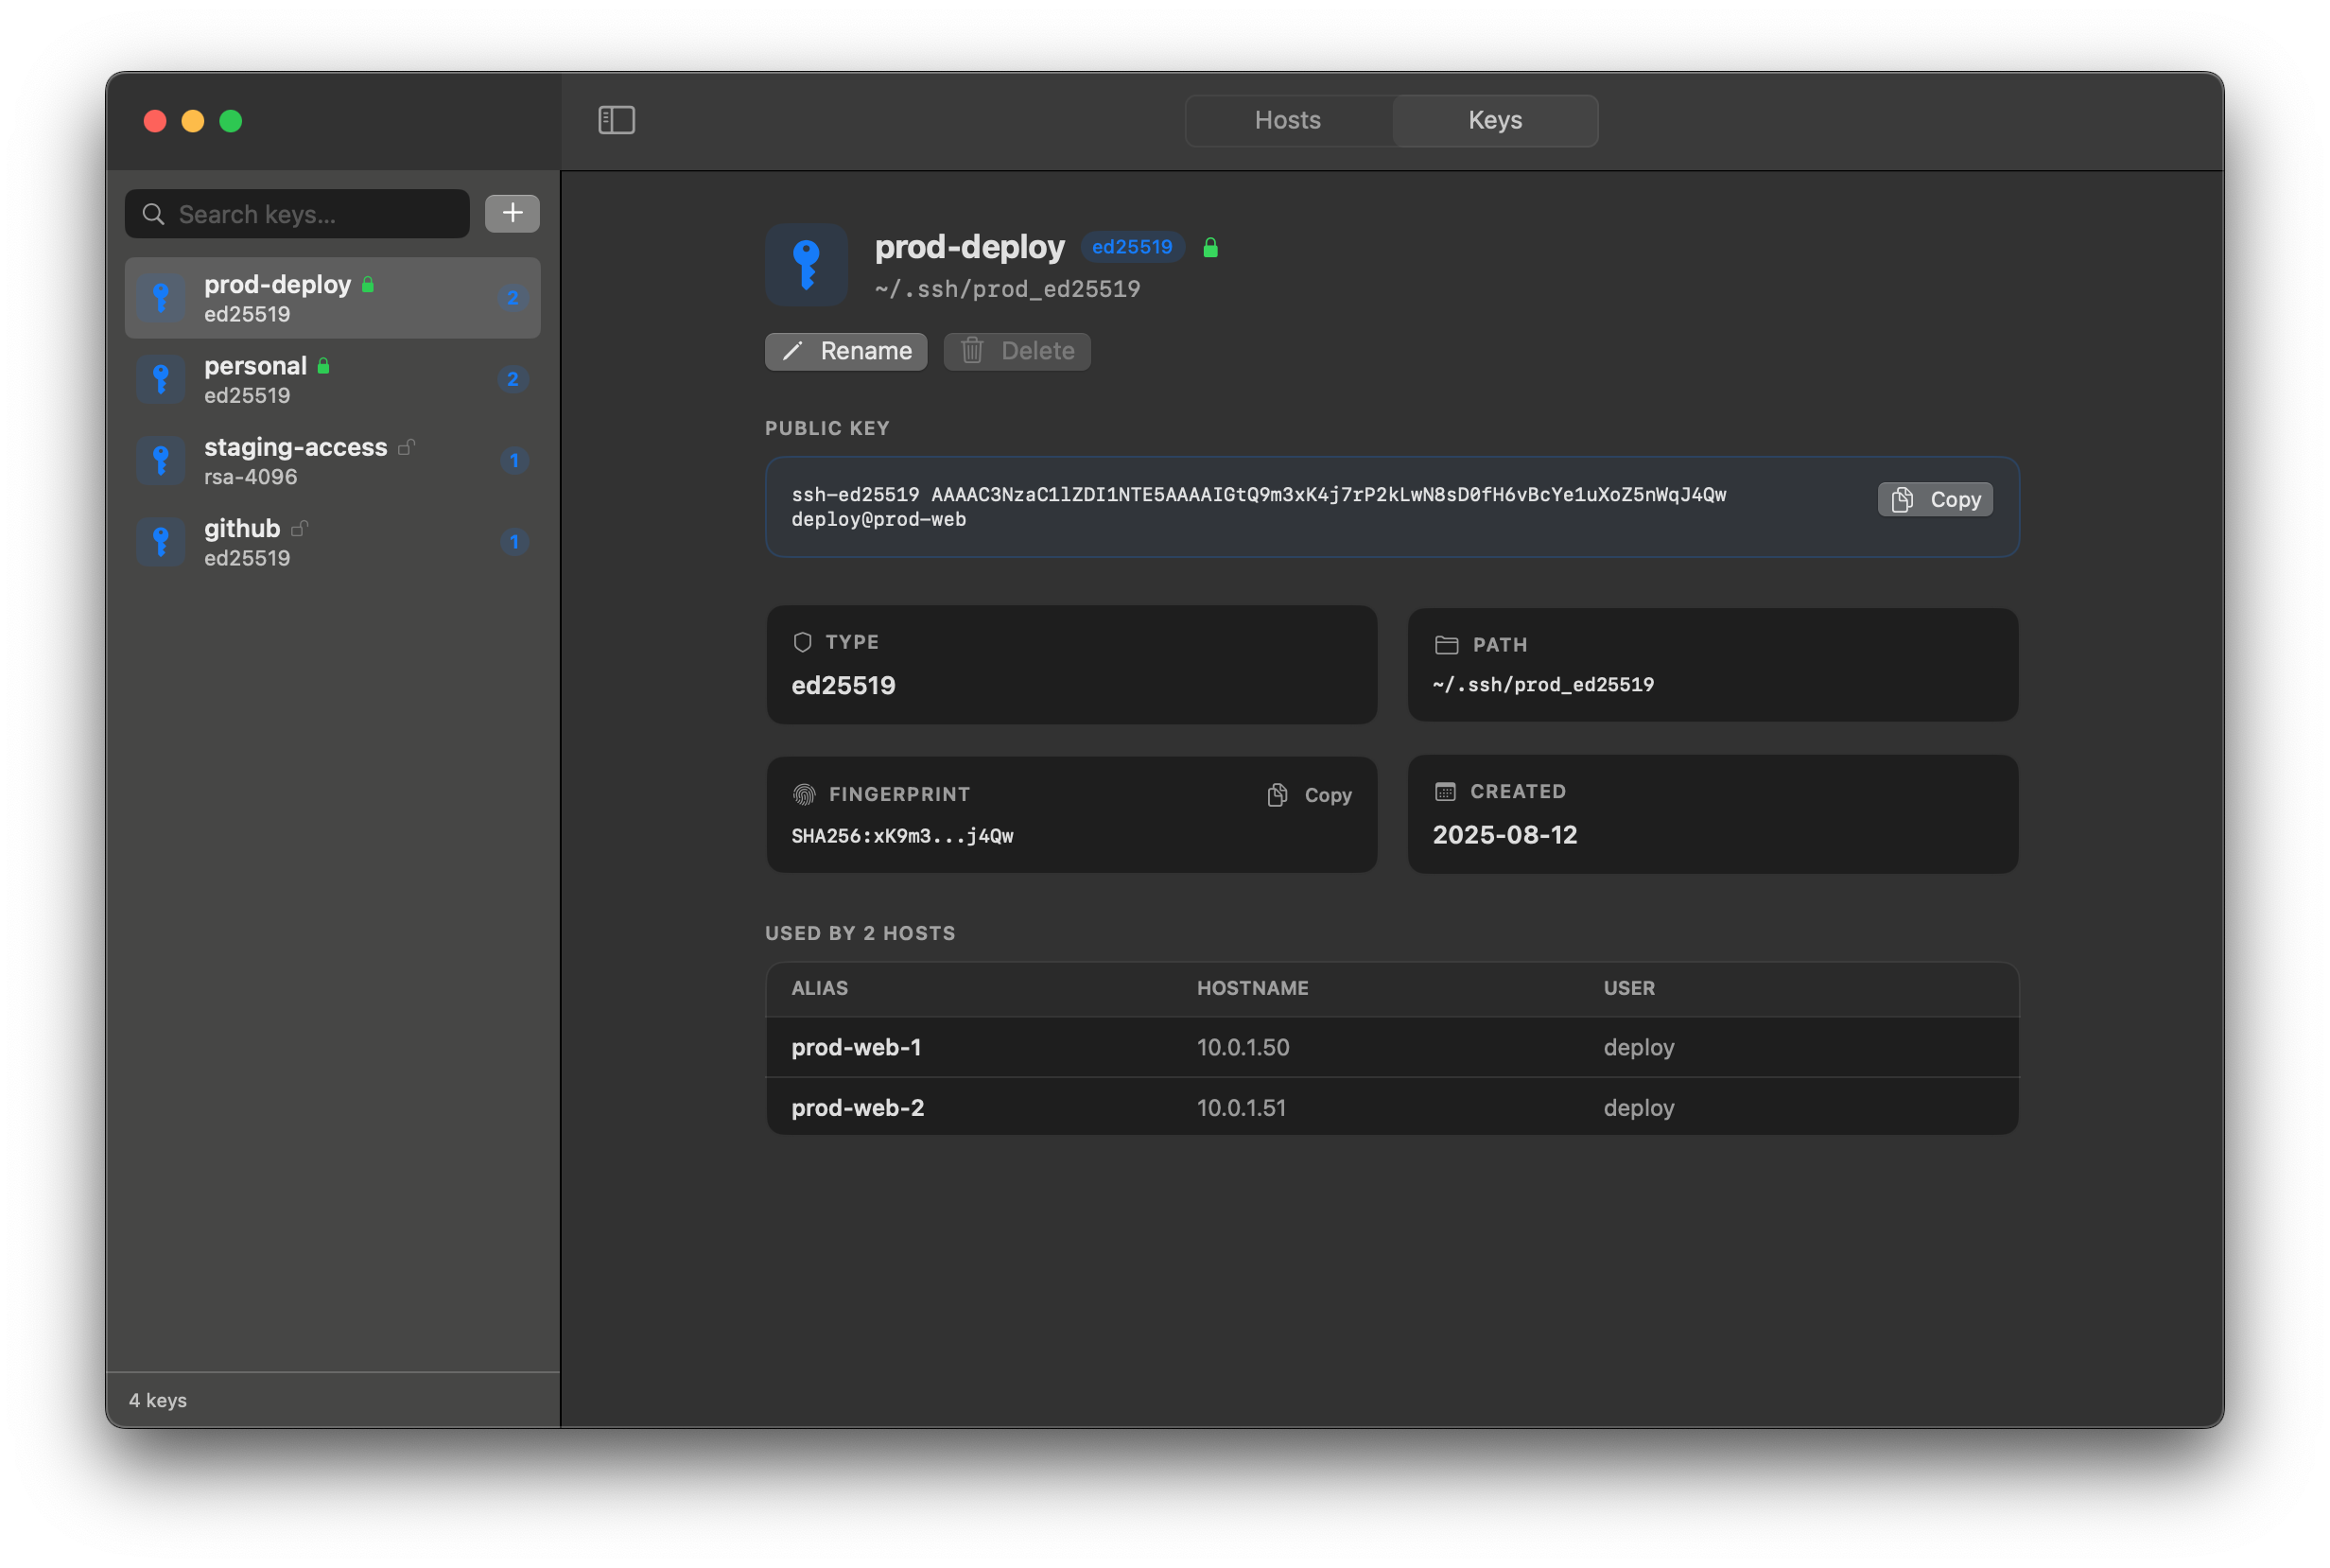Click the large key icon in detail header
The width and height of the screenshot is (2330, 1568).
(x=806, y=265)
